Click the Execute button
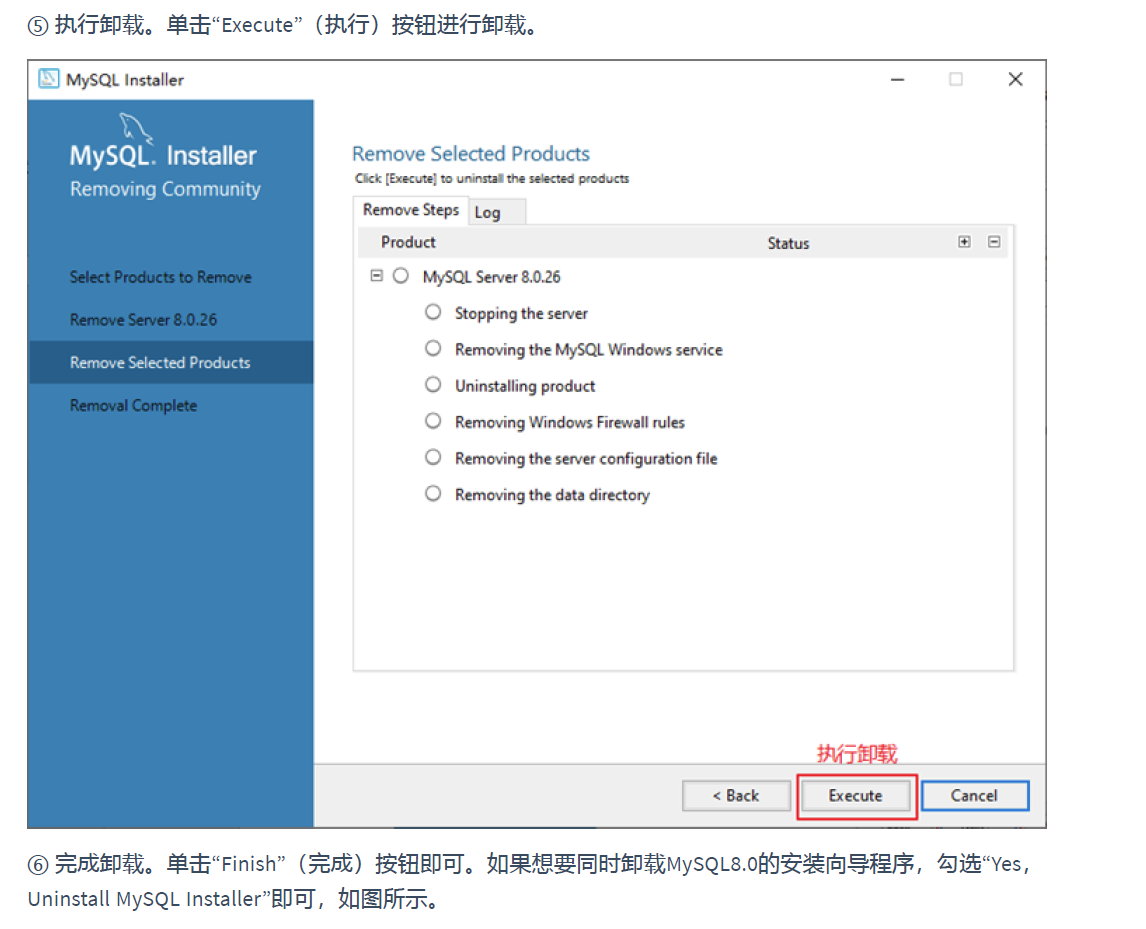 (856, 795)
